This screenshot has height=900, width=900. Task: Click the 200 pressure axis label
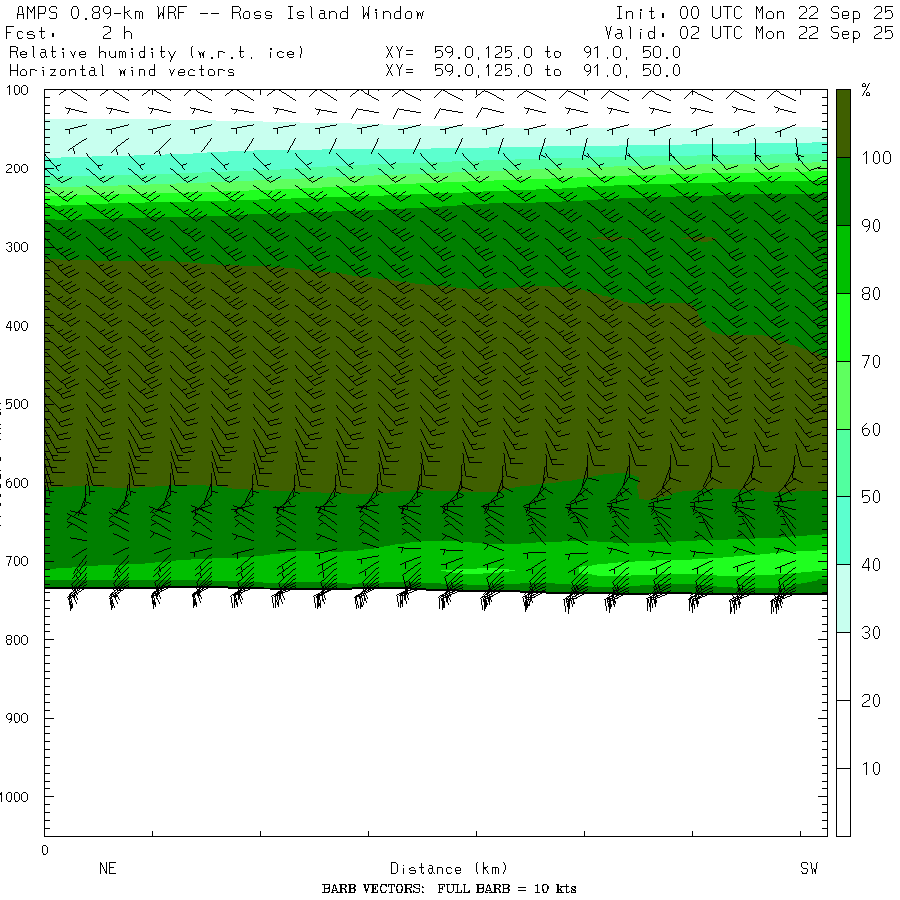(17, 169)
